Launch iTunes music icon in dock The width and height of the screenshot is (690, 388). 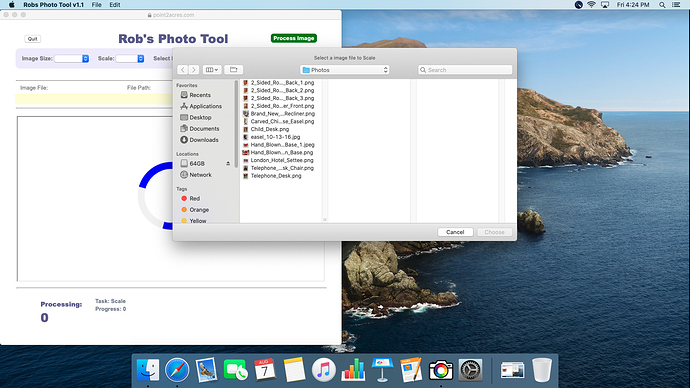323,370
